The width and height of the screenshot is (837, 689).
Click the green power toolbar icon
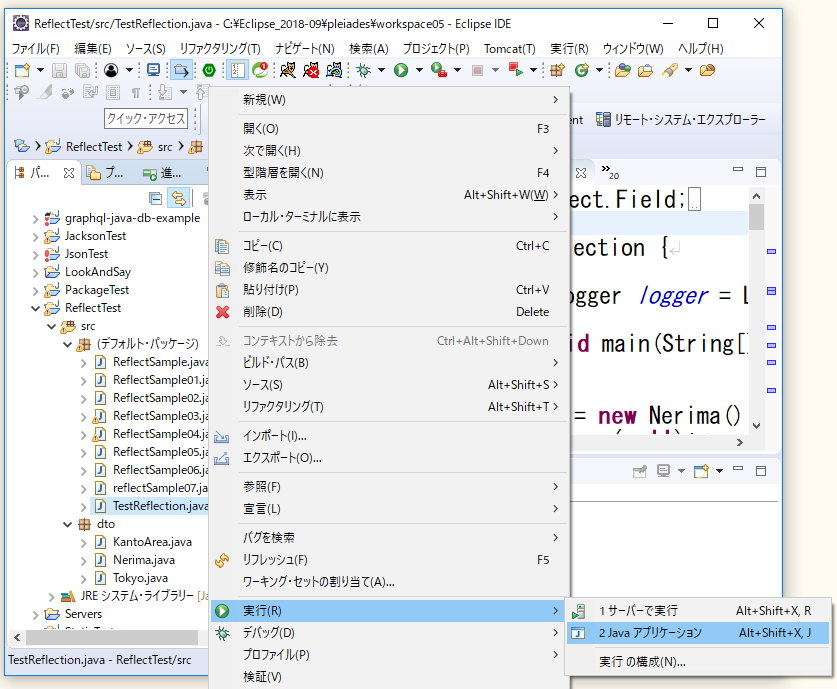[x=209, y=70]
